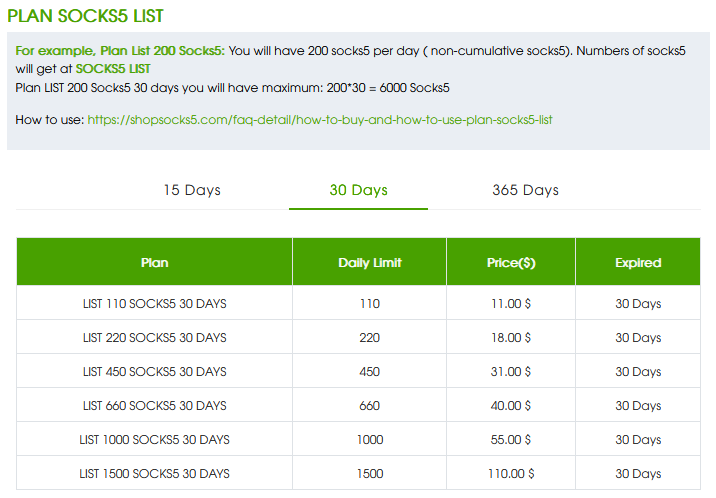Click the Expired column header
This screenshot has height=498, width=716.
pyautogui.click(x=638, y=263)
